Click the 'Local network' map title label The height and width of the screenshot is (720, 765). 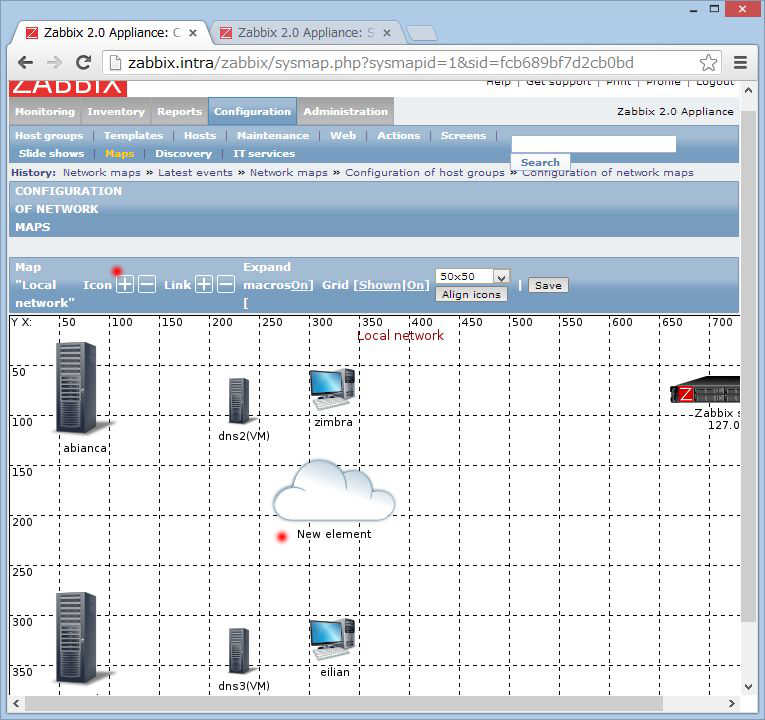401,336
